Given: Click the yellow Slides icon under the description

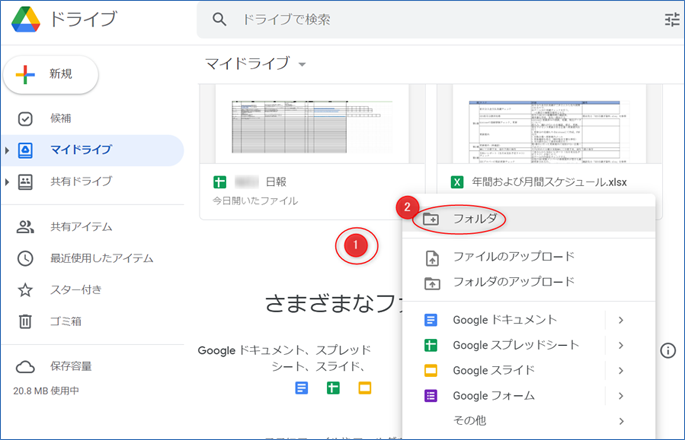Looking at the screenshot, I should 365,388.
